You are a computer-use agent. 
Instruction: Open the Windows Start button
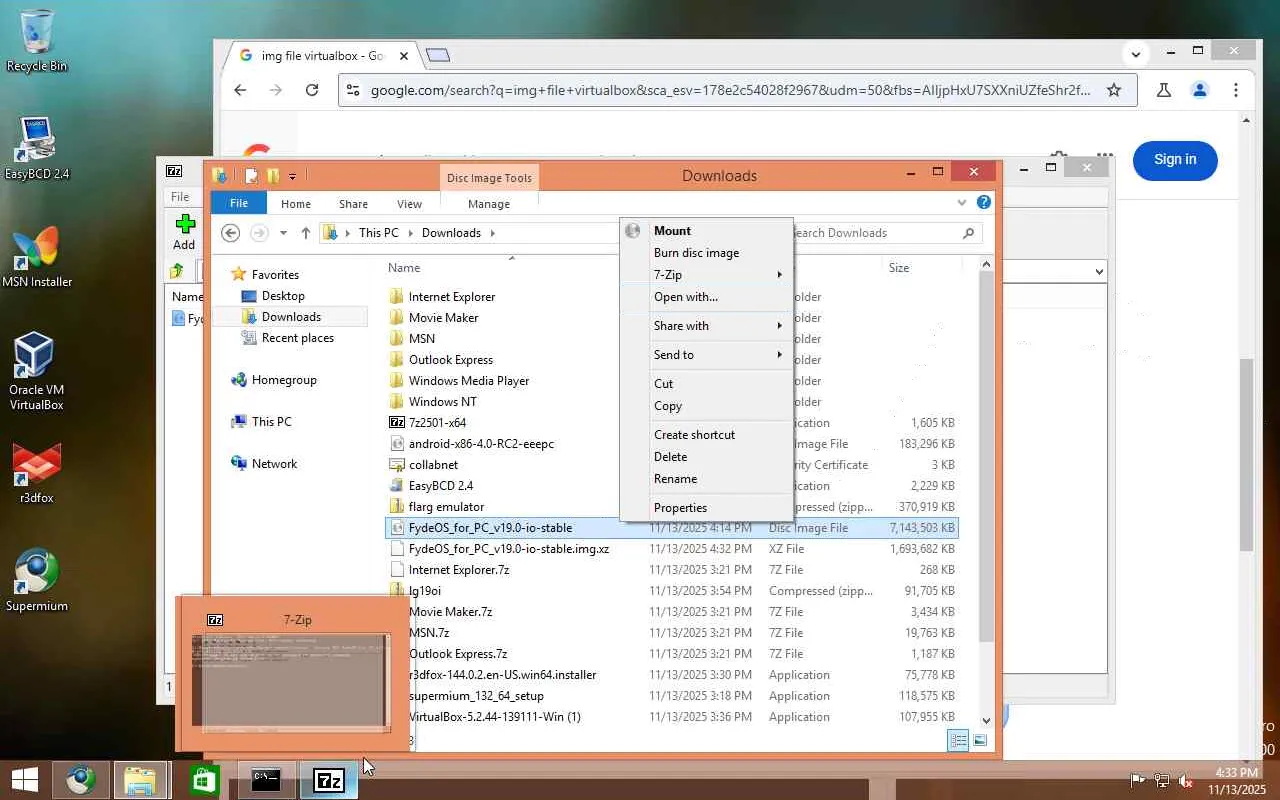(25, 779)
